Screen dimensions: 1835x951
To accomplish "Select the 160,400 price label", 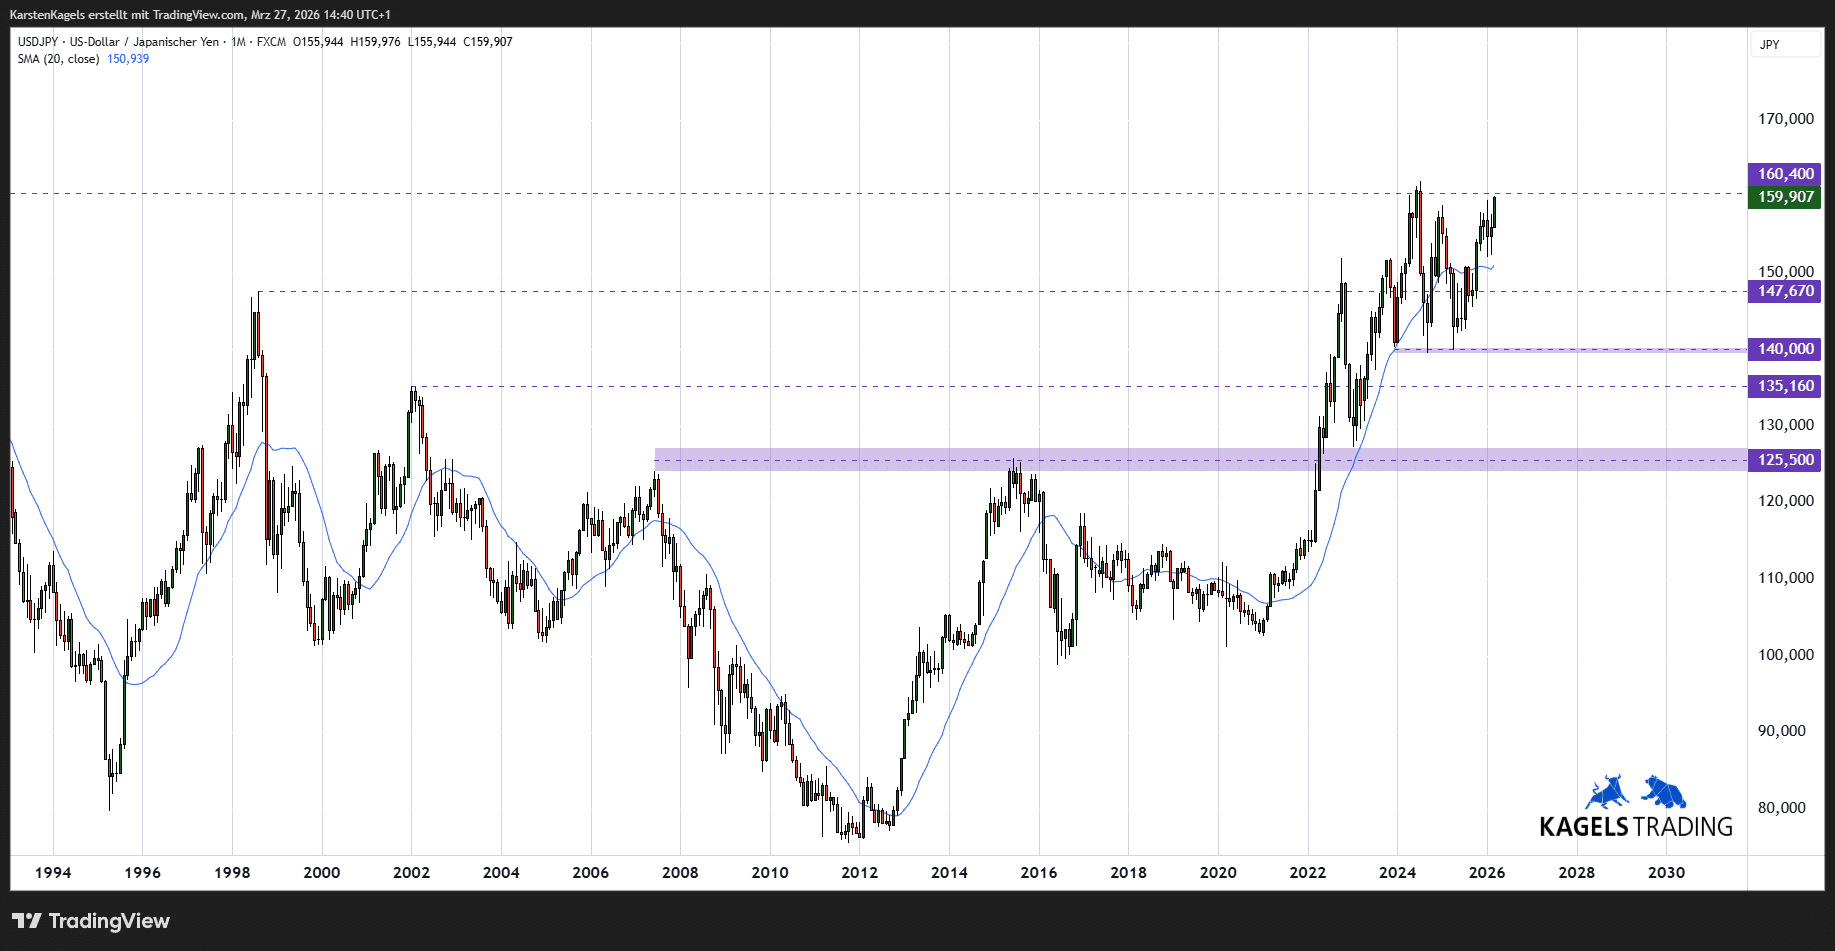I will coord(1785,174).
